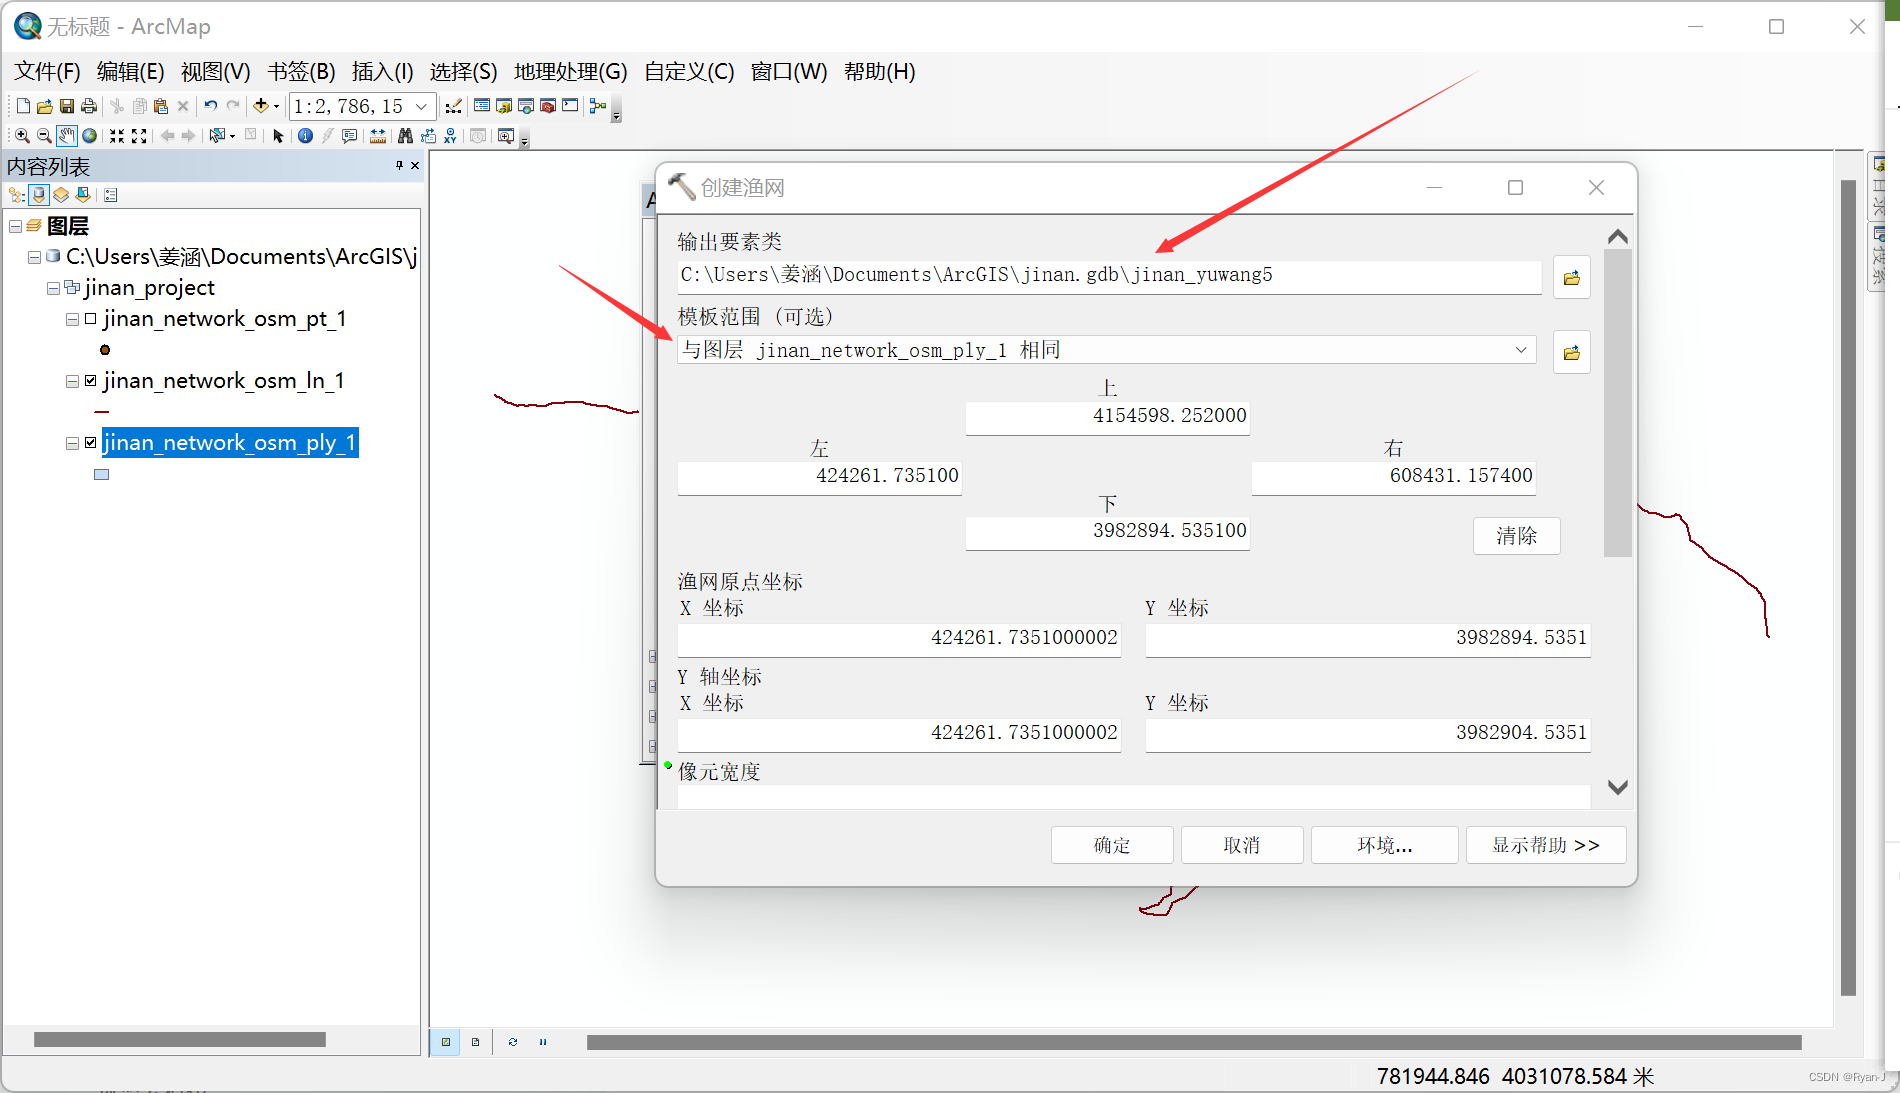Toggle visibility of jinan_network_osm_ln_1 layer

click(x=90, y=381)
